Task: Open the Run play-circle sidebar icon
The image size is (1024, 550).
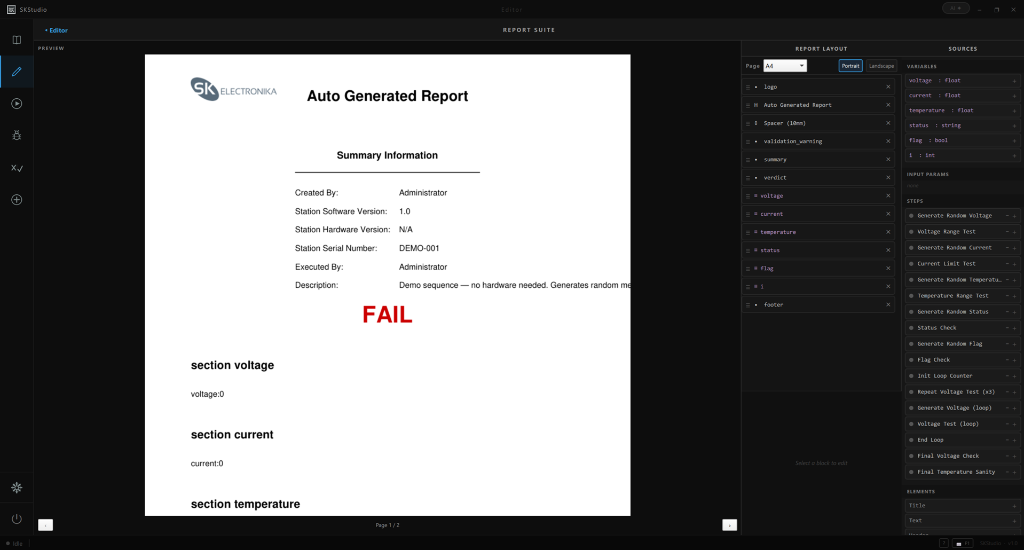Action: (x=17, y=104)
